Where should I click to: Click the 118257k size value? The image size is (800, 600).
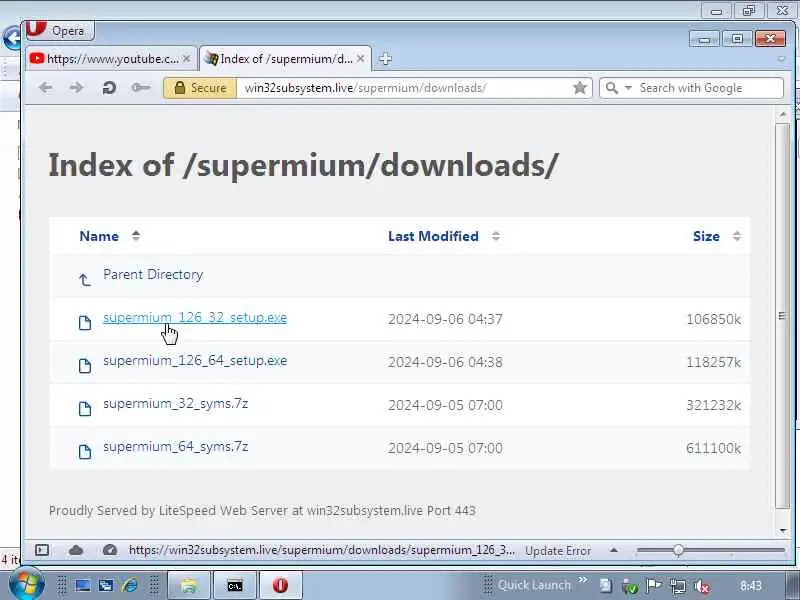point(713,362)
